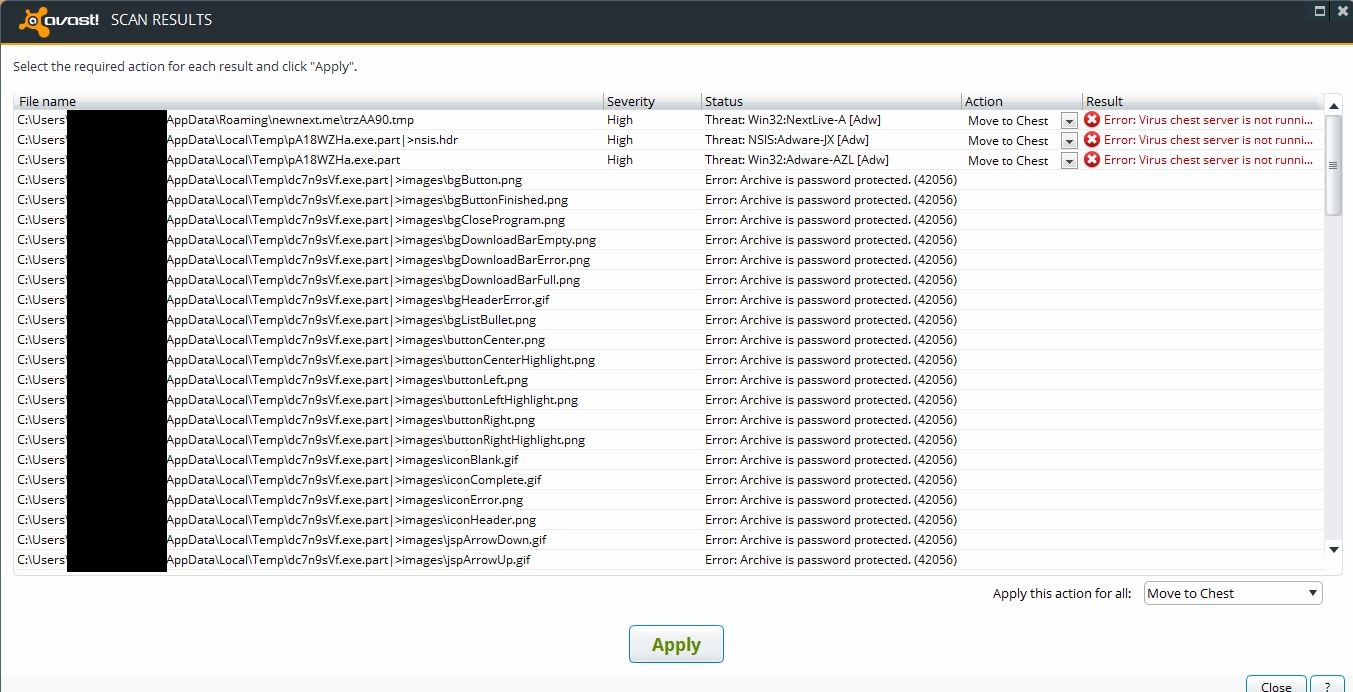Click the Virus chest error text for trzAA90.tmp

click(x=1209, y=120)
